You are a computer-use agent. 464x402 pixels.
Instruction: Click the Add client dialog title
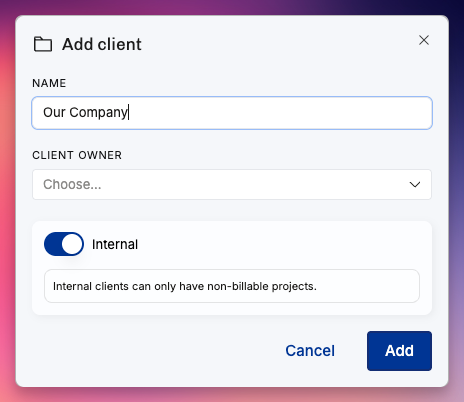click(102, 44)
